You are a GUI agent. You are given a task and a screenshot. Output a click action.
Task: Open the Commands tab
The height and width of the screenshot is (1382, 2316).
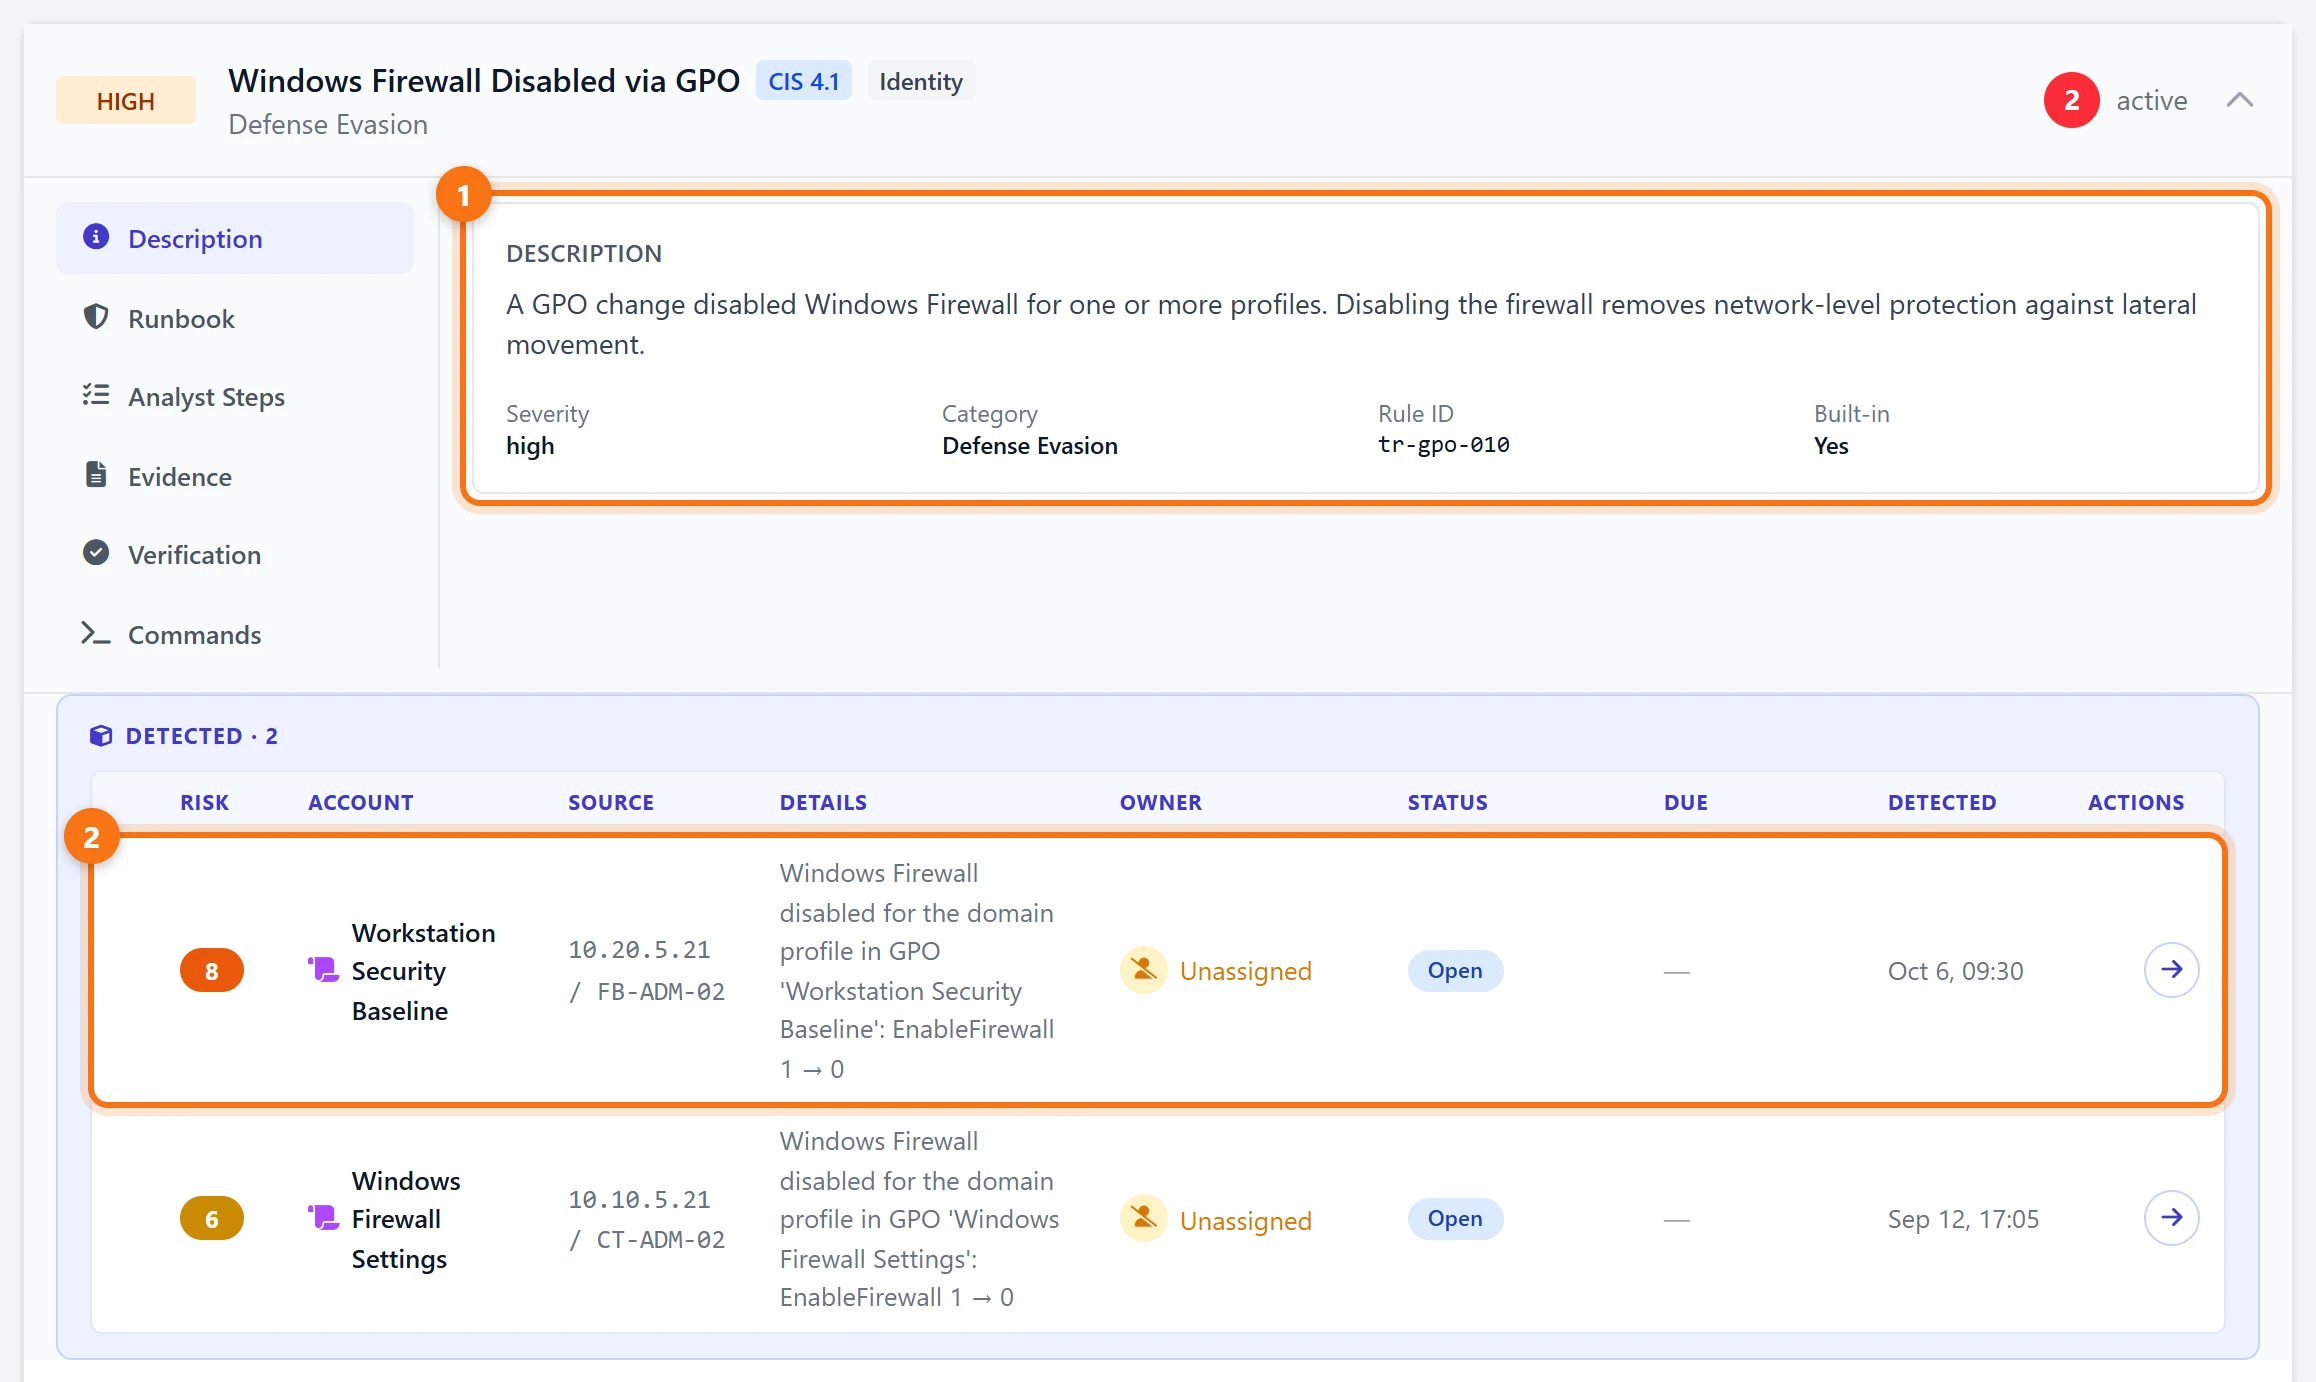tap(235, 634)
